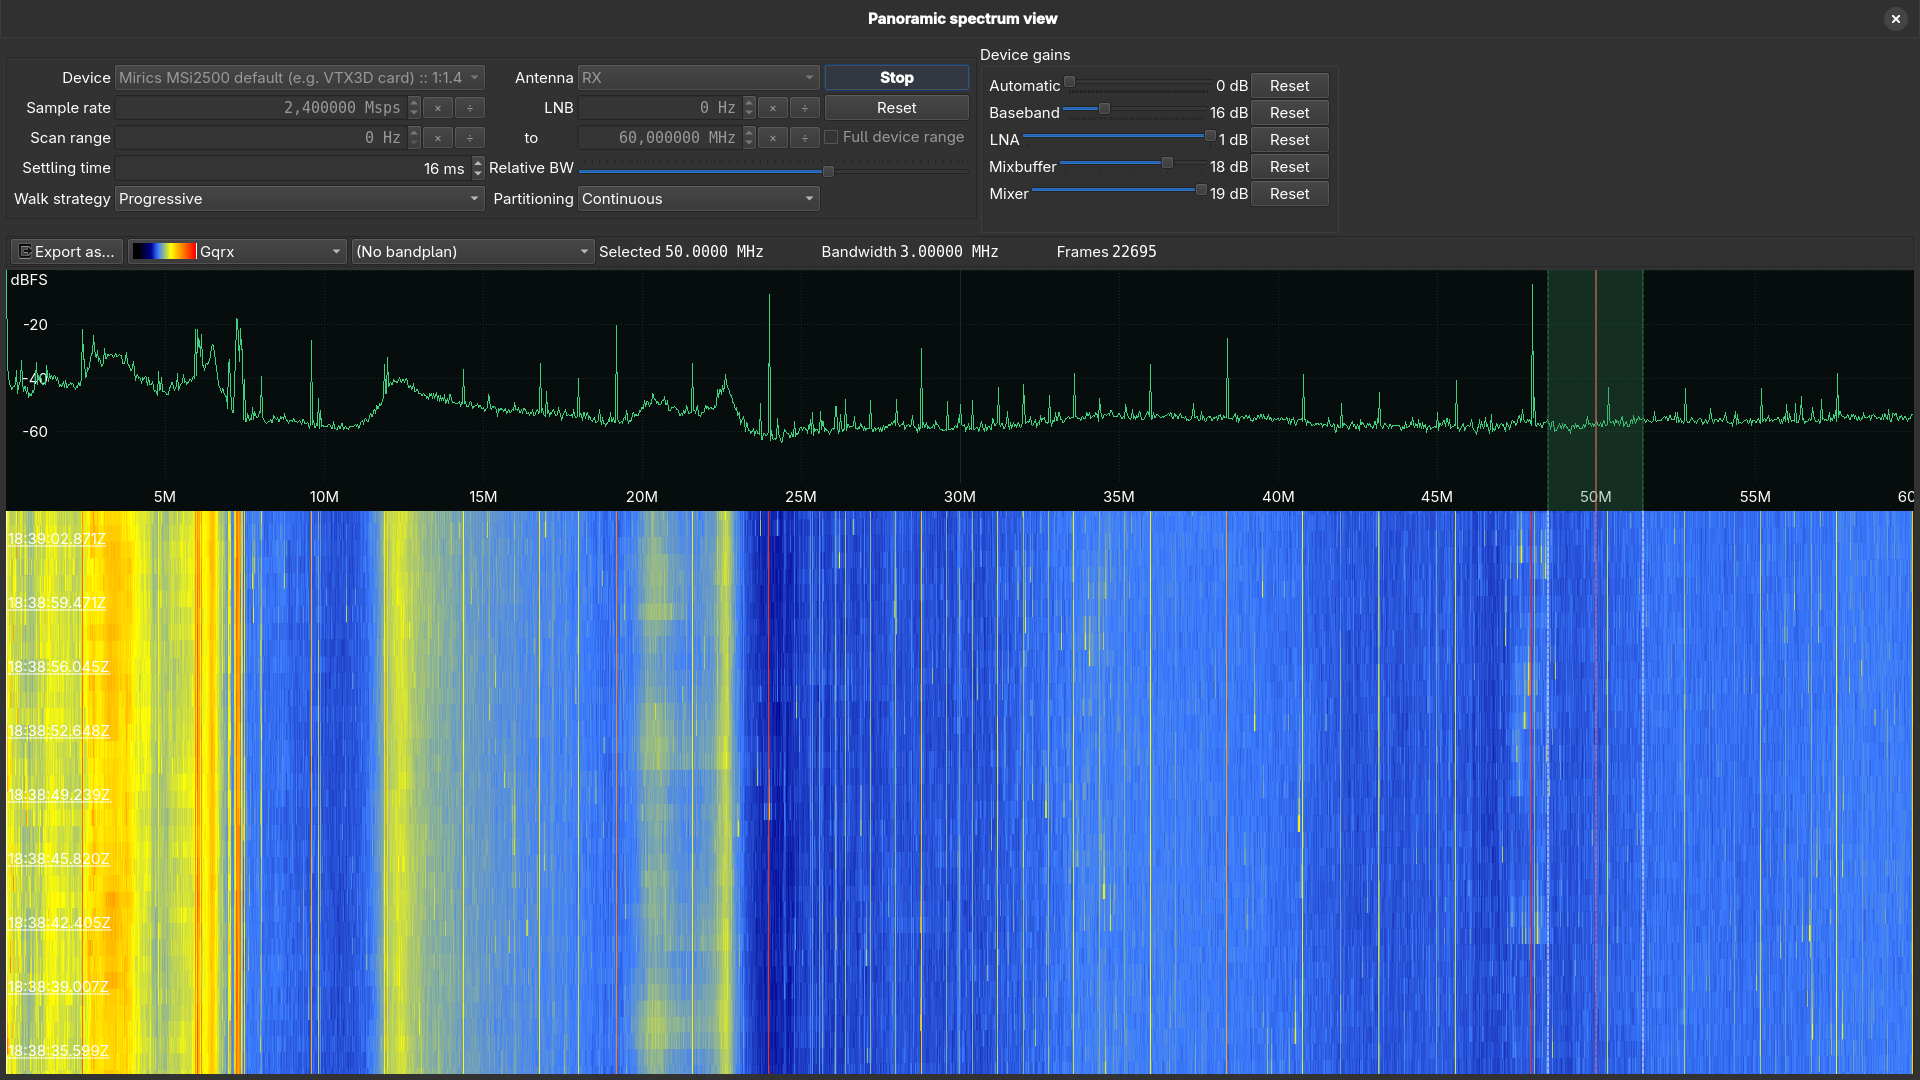Click the divide button beside Sample rate
This screenshot has width=1920, height=1080.
(x=469, y=108)
